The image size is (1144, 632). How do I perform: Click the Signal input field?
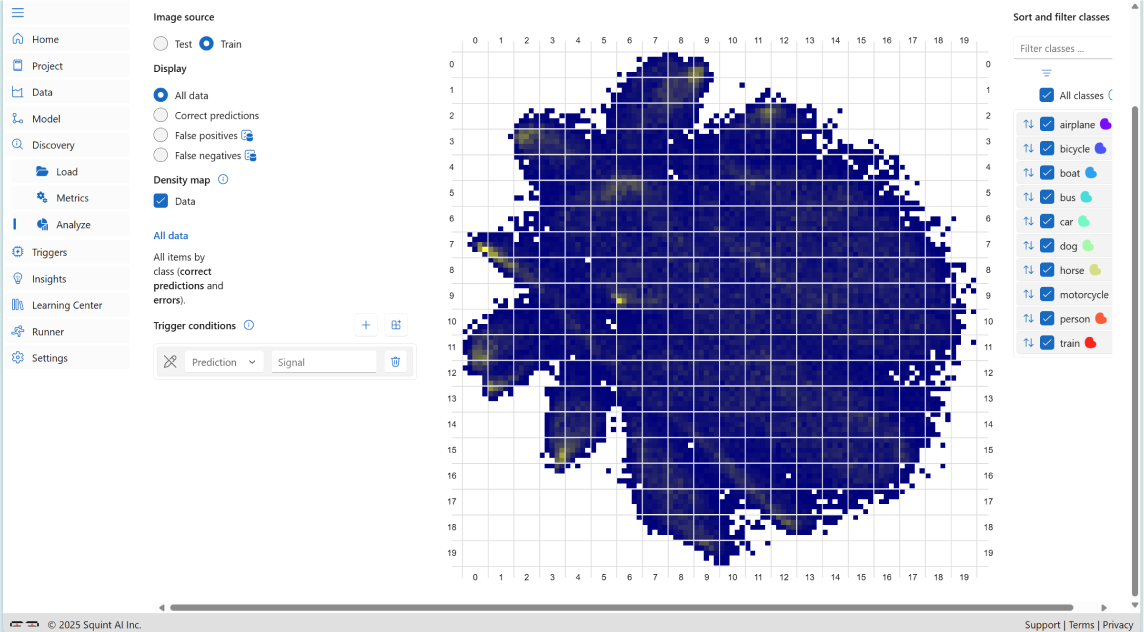tap(324, 362)
